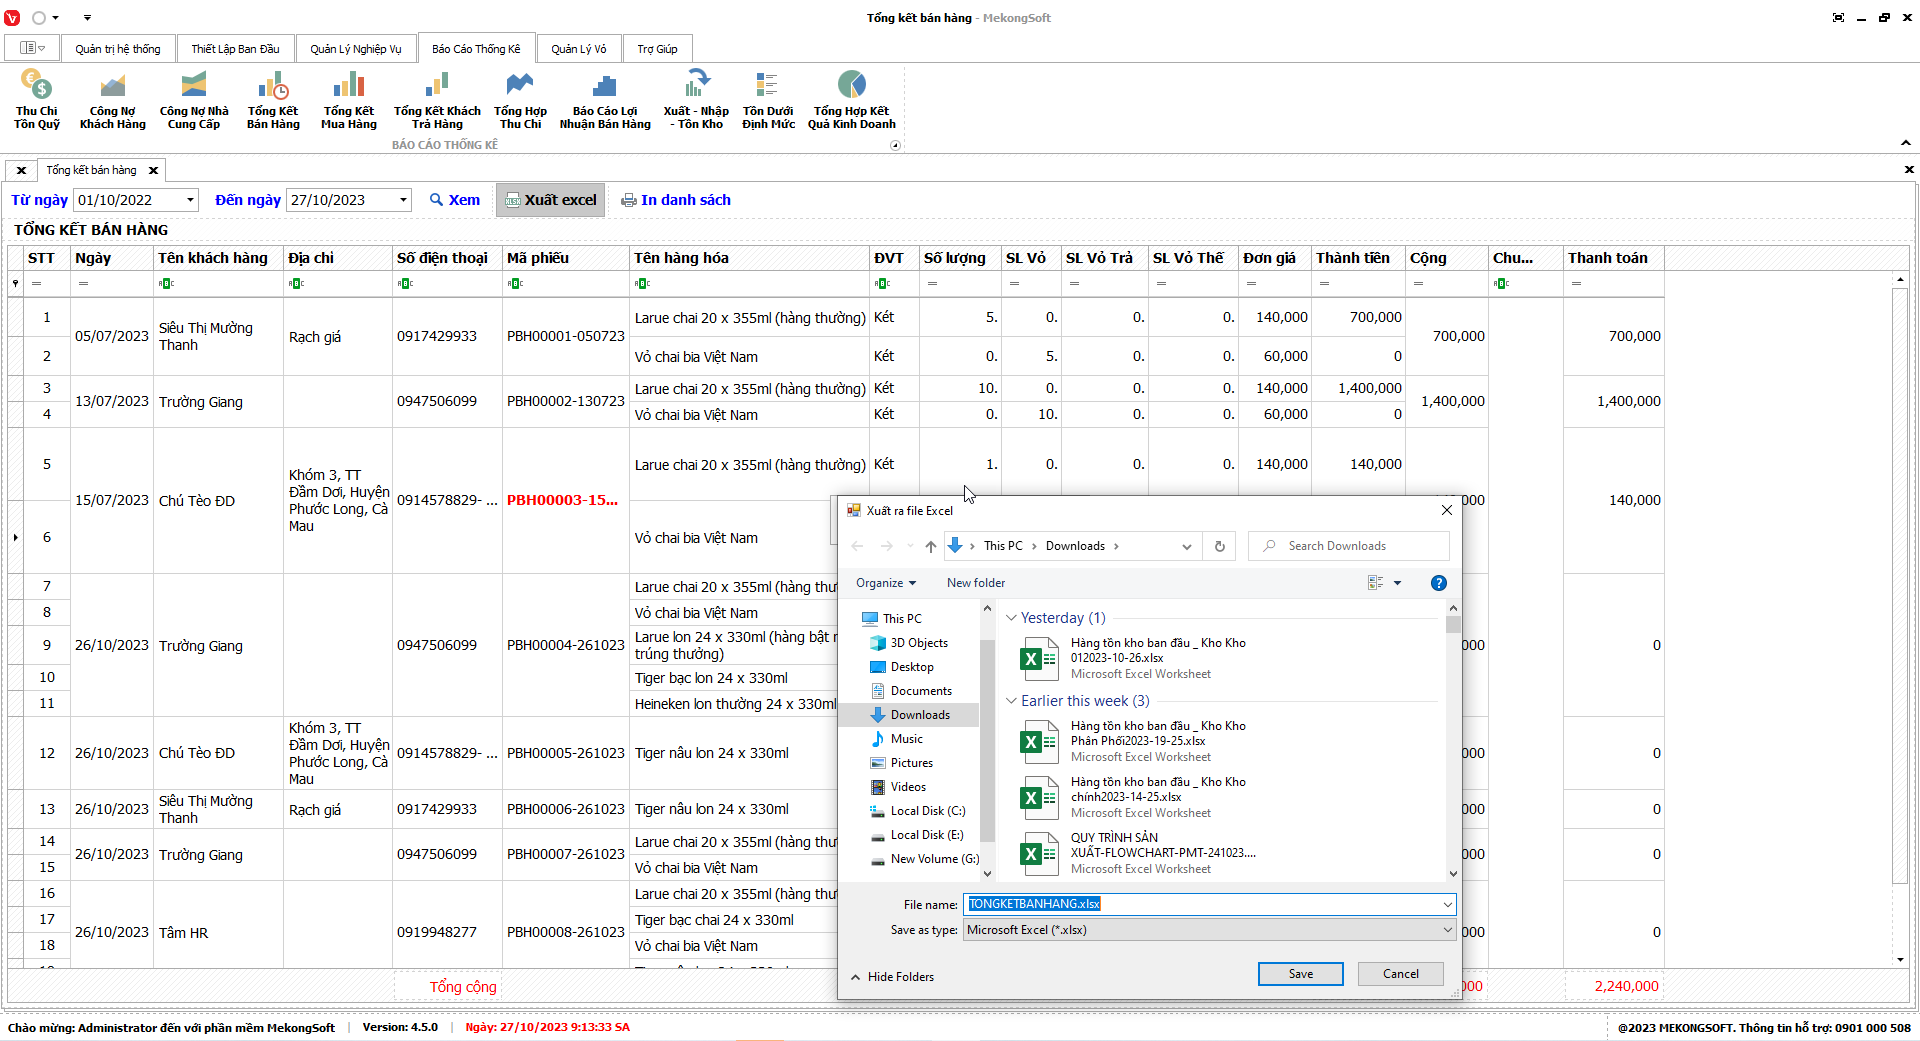Click In danh sách print button

(676, 200)
